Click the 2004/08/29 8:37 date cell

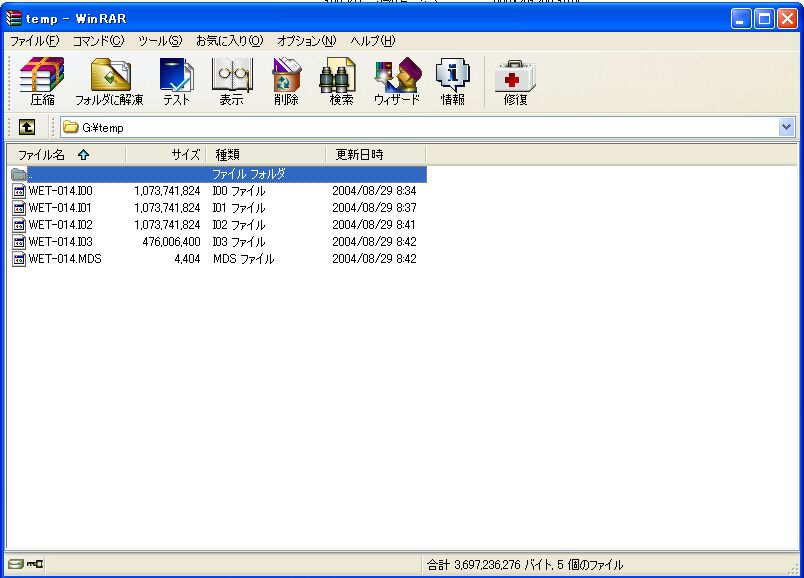(x=374, y=208)
